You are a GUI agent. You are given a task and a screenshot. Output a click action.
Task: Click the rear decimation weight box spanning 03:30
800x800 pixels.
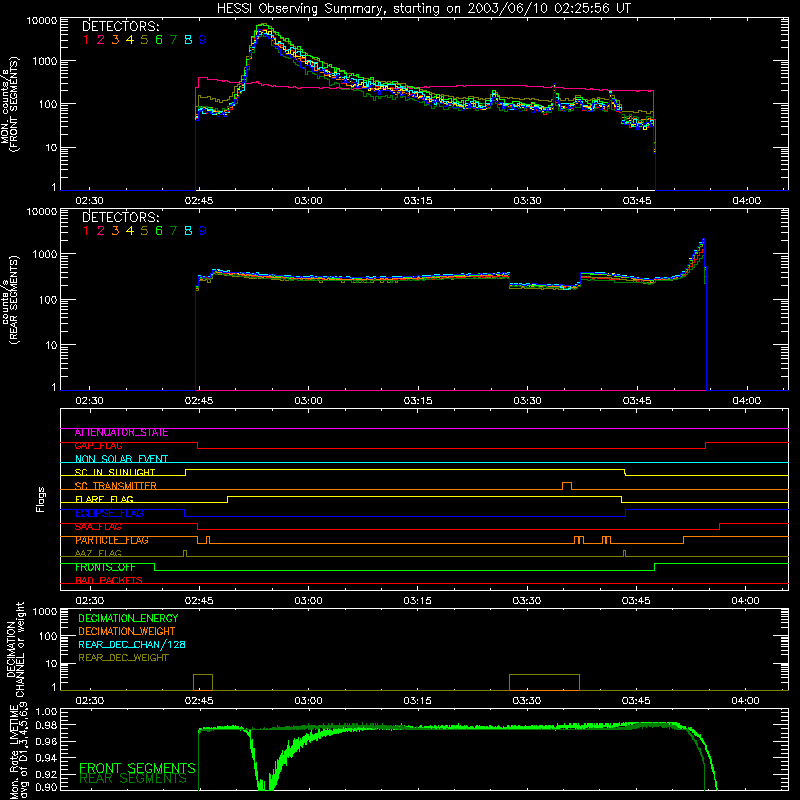coord(544,683)
